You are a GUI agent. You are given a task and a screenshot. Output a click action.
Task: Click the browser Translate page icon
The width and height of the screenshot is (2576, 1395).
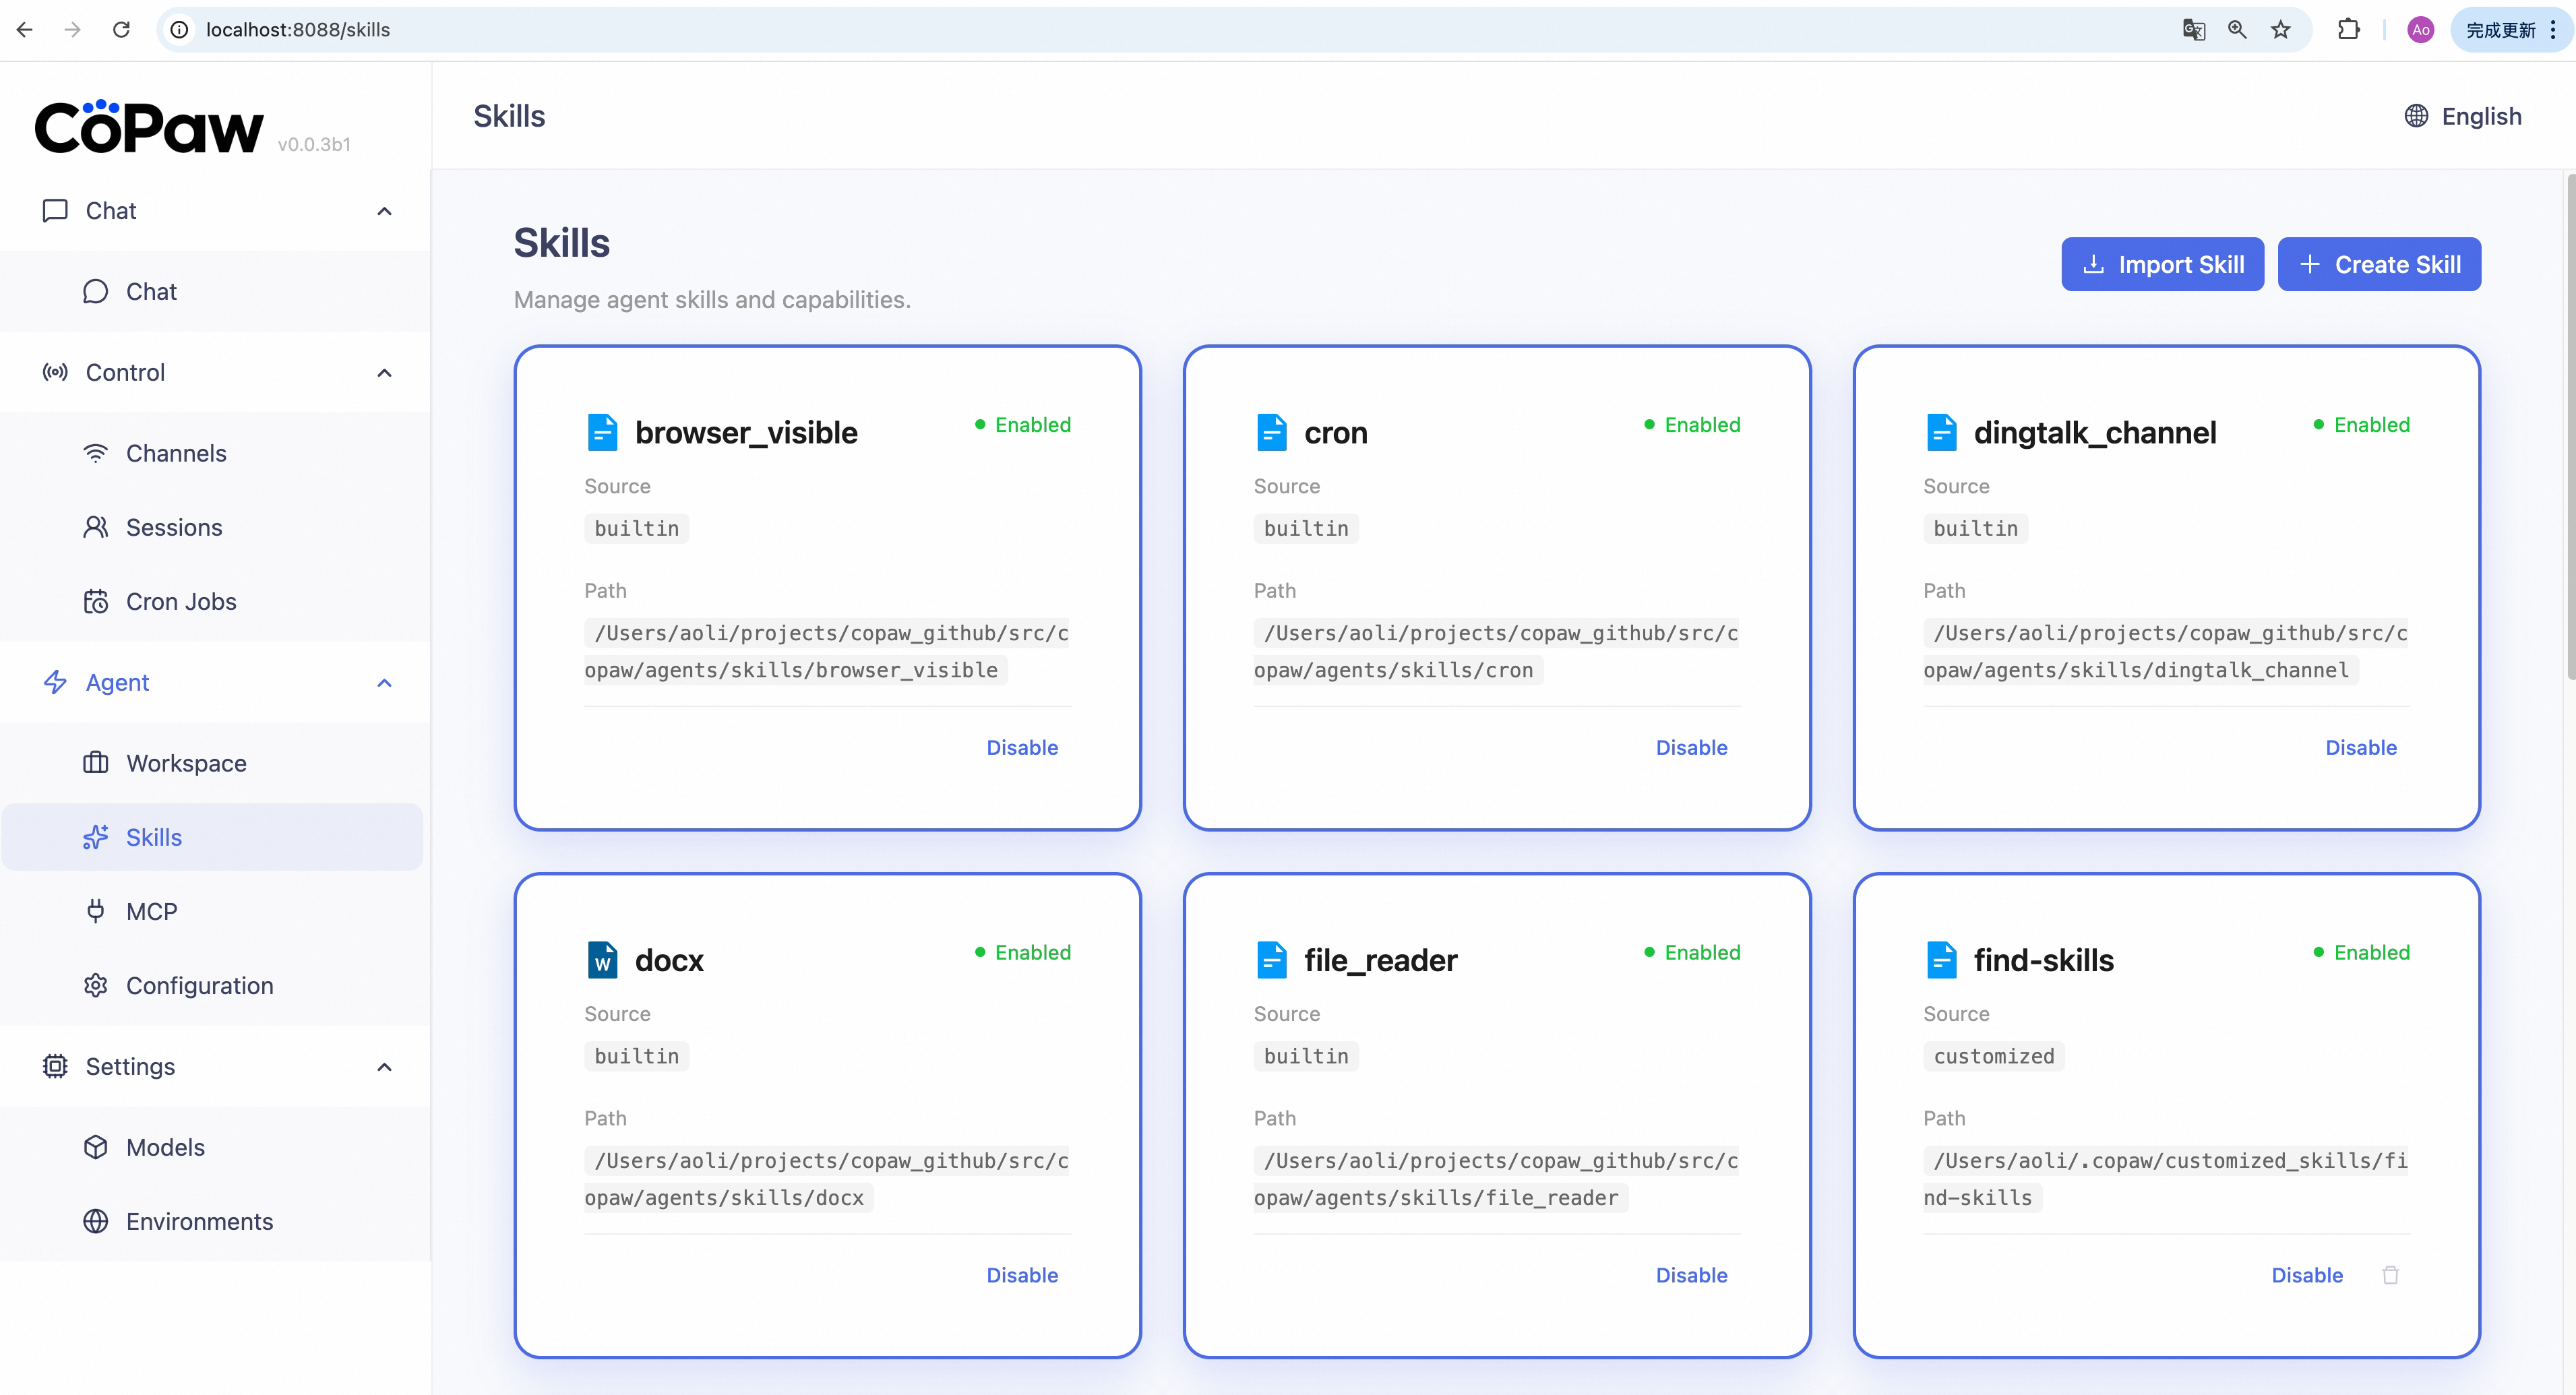click(x=2193, y=30)
